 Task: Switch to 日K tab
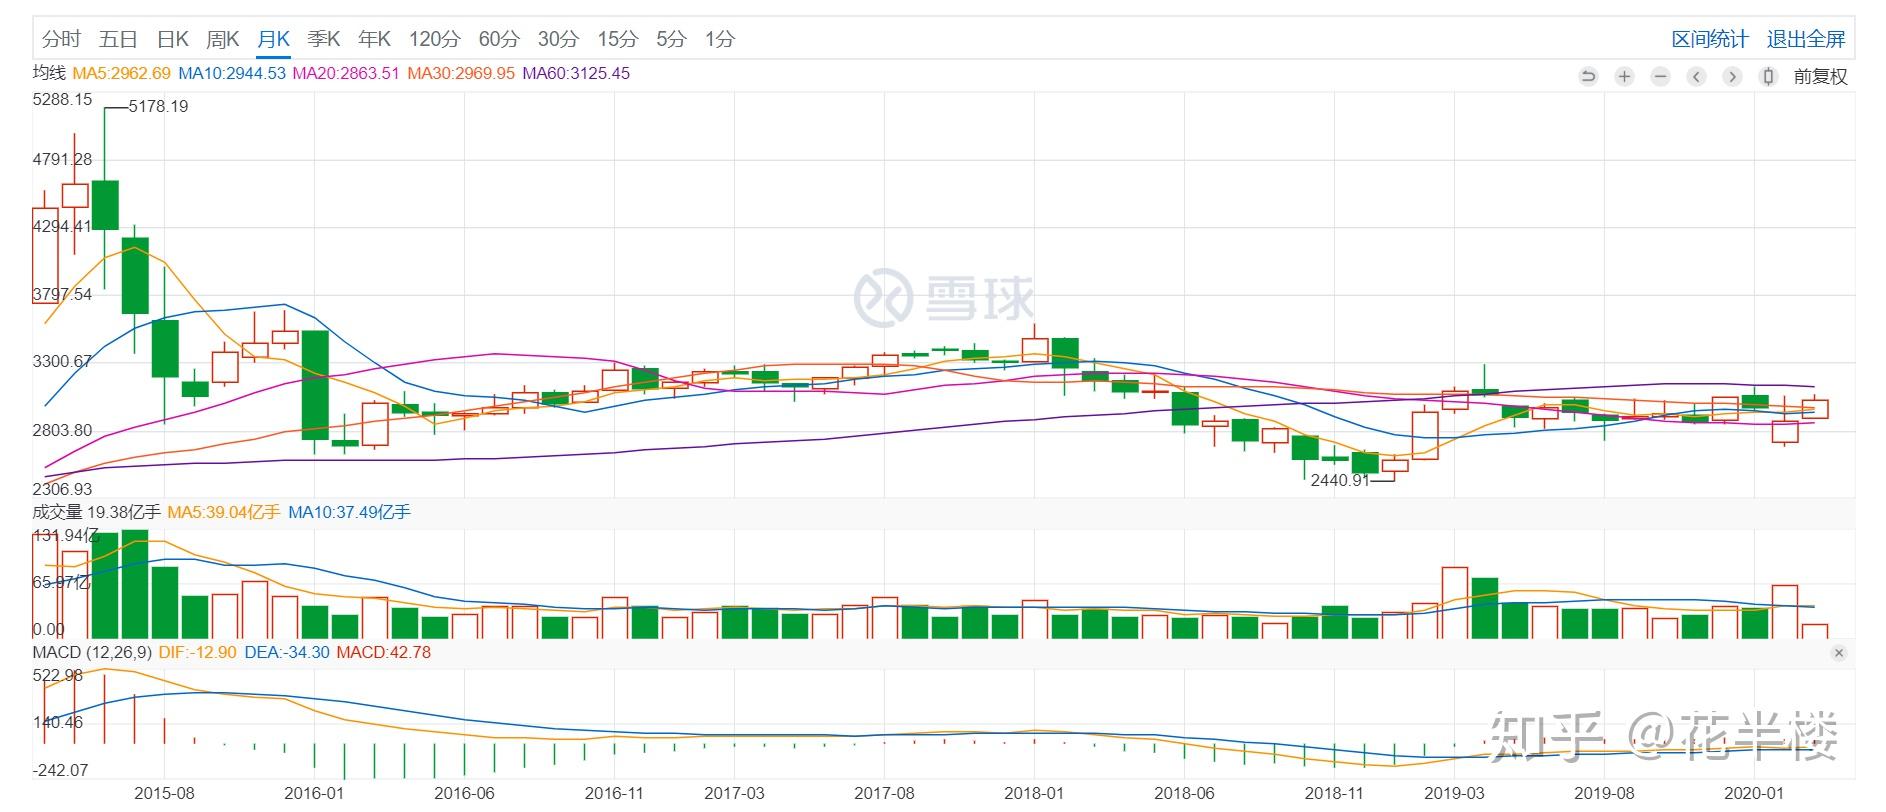point(173,39)
